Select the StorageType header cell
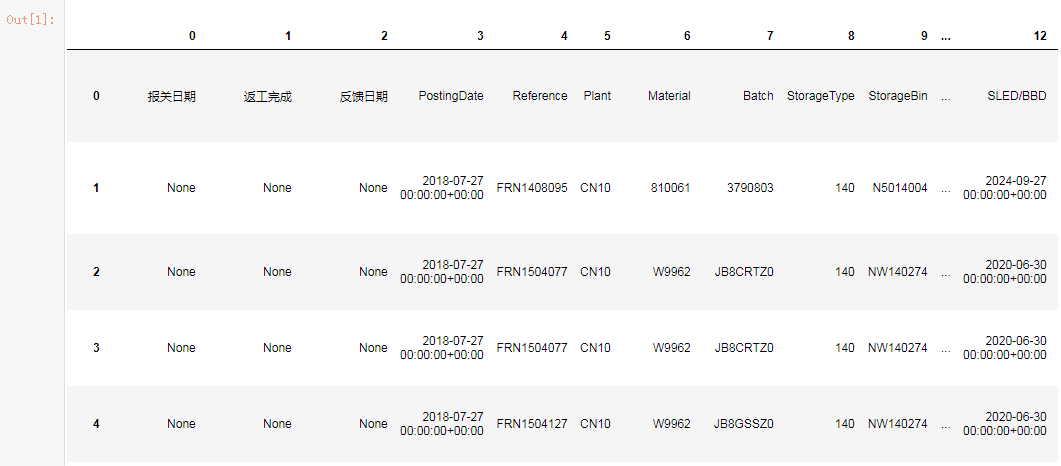The height and width of the screenshot is (466, 1061). click(820, 96)
